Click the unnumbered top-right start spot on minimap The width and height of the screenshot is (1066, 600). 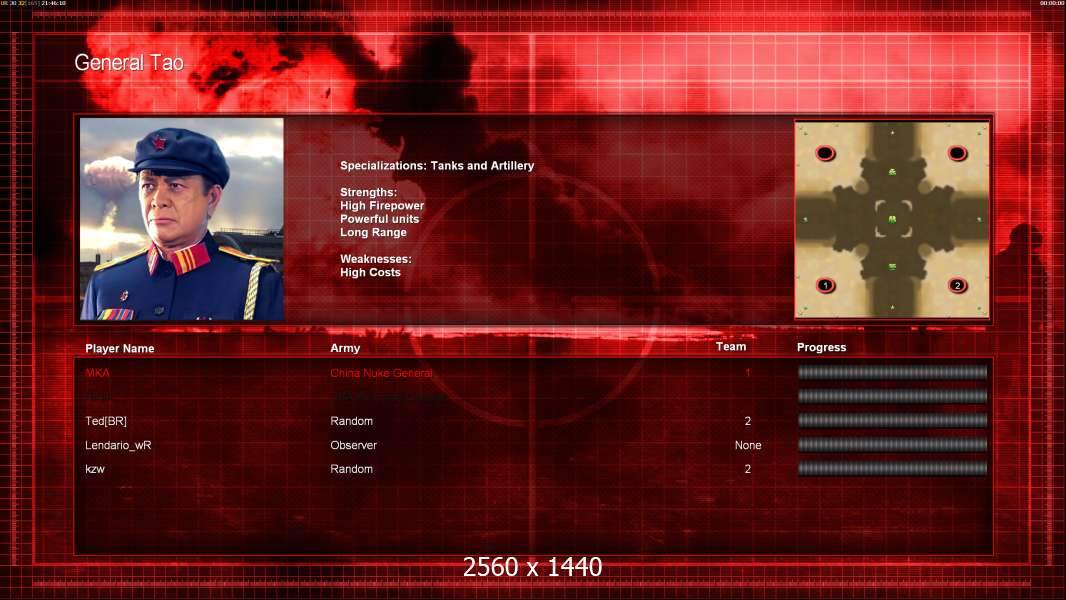coord(957,153)
